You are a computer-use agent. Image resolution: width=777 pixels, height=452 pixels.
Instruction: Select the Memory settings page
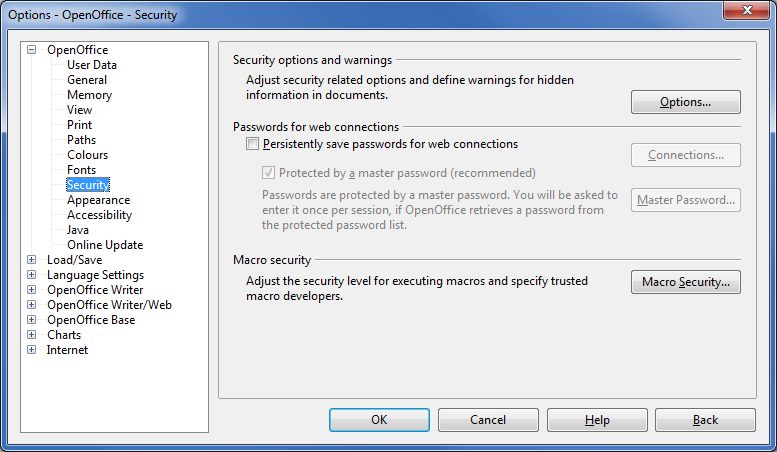click(89, 95)
